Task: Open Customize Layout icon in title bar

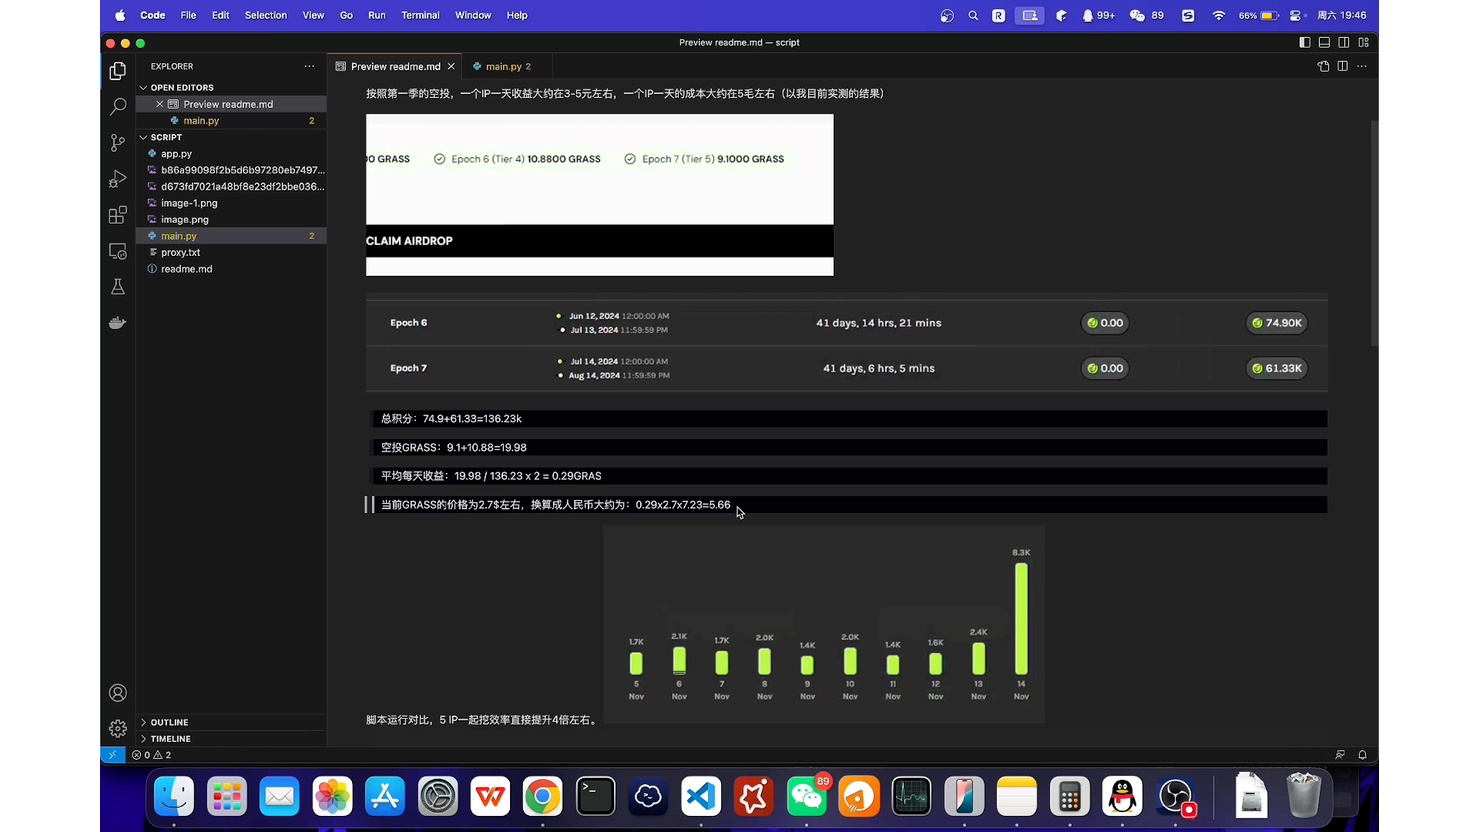Action: tap(1363, 42)
